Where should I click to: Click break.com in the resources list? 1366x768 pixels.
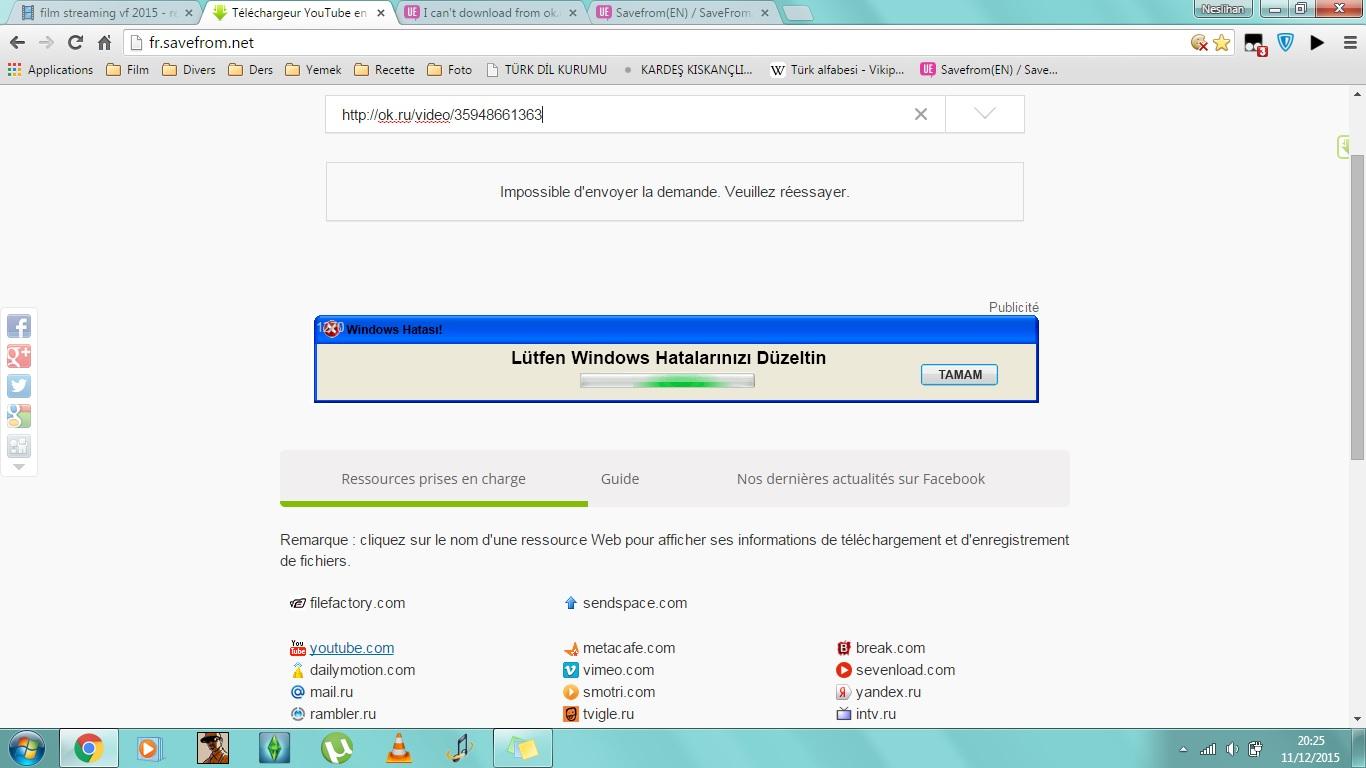tap(890, 648)
